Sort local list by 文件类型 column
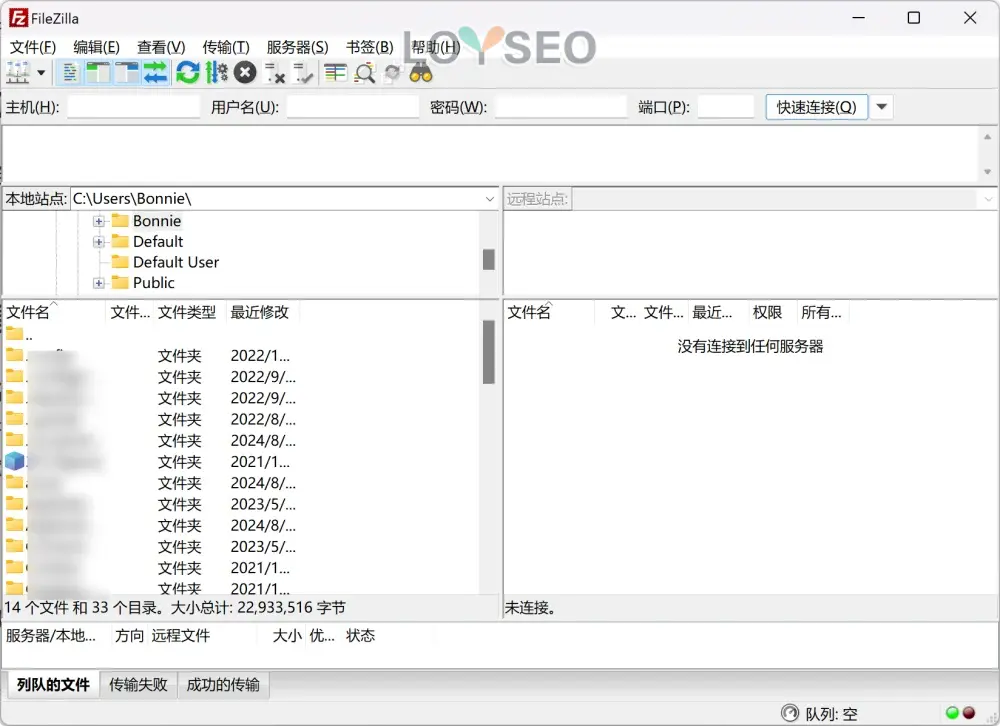The image size is (1000, 726). (x=187, y=312)
